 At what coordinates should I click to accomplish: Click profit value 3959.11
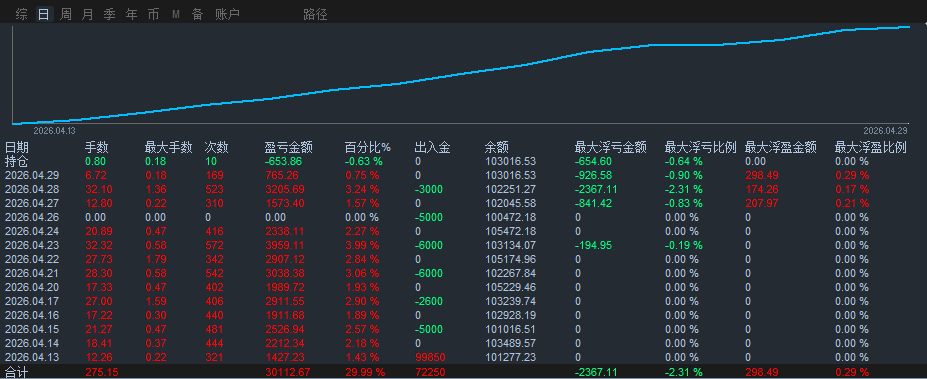pyautogui.click(x=285, y=245)
